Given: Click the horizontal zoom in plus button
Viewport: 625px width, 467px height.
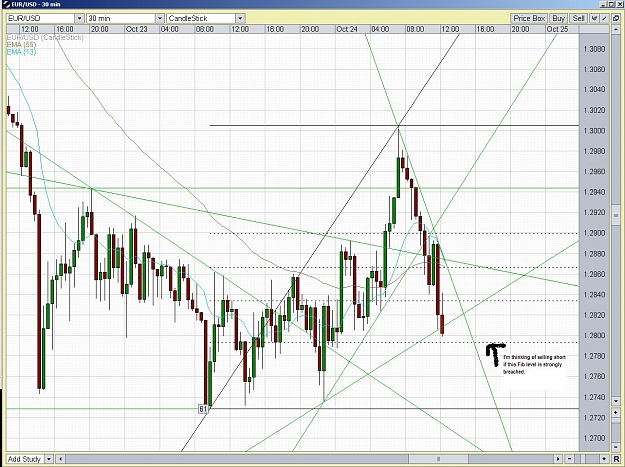Looking at the screenshot, I should 604,459.
